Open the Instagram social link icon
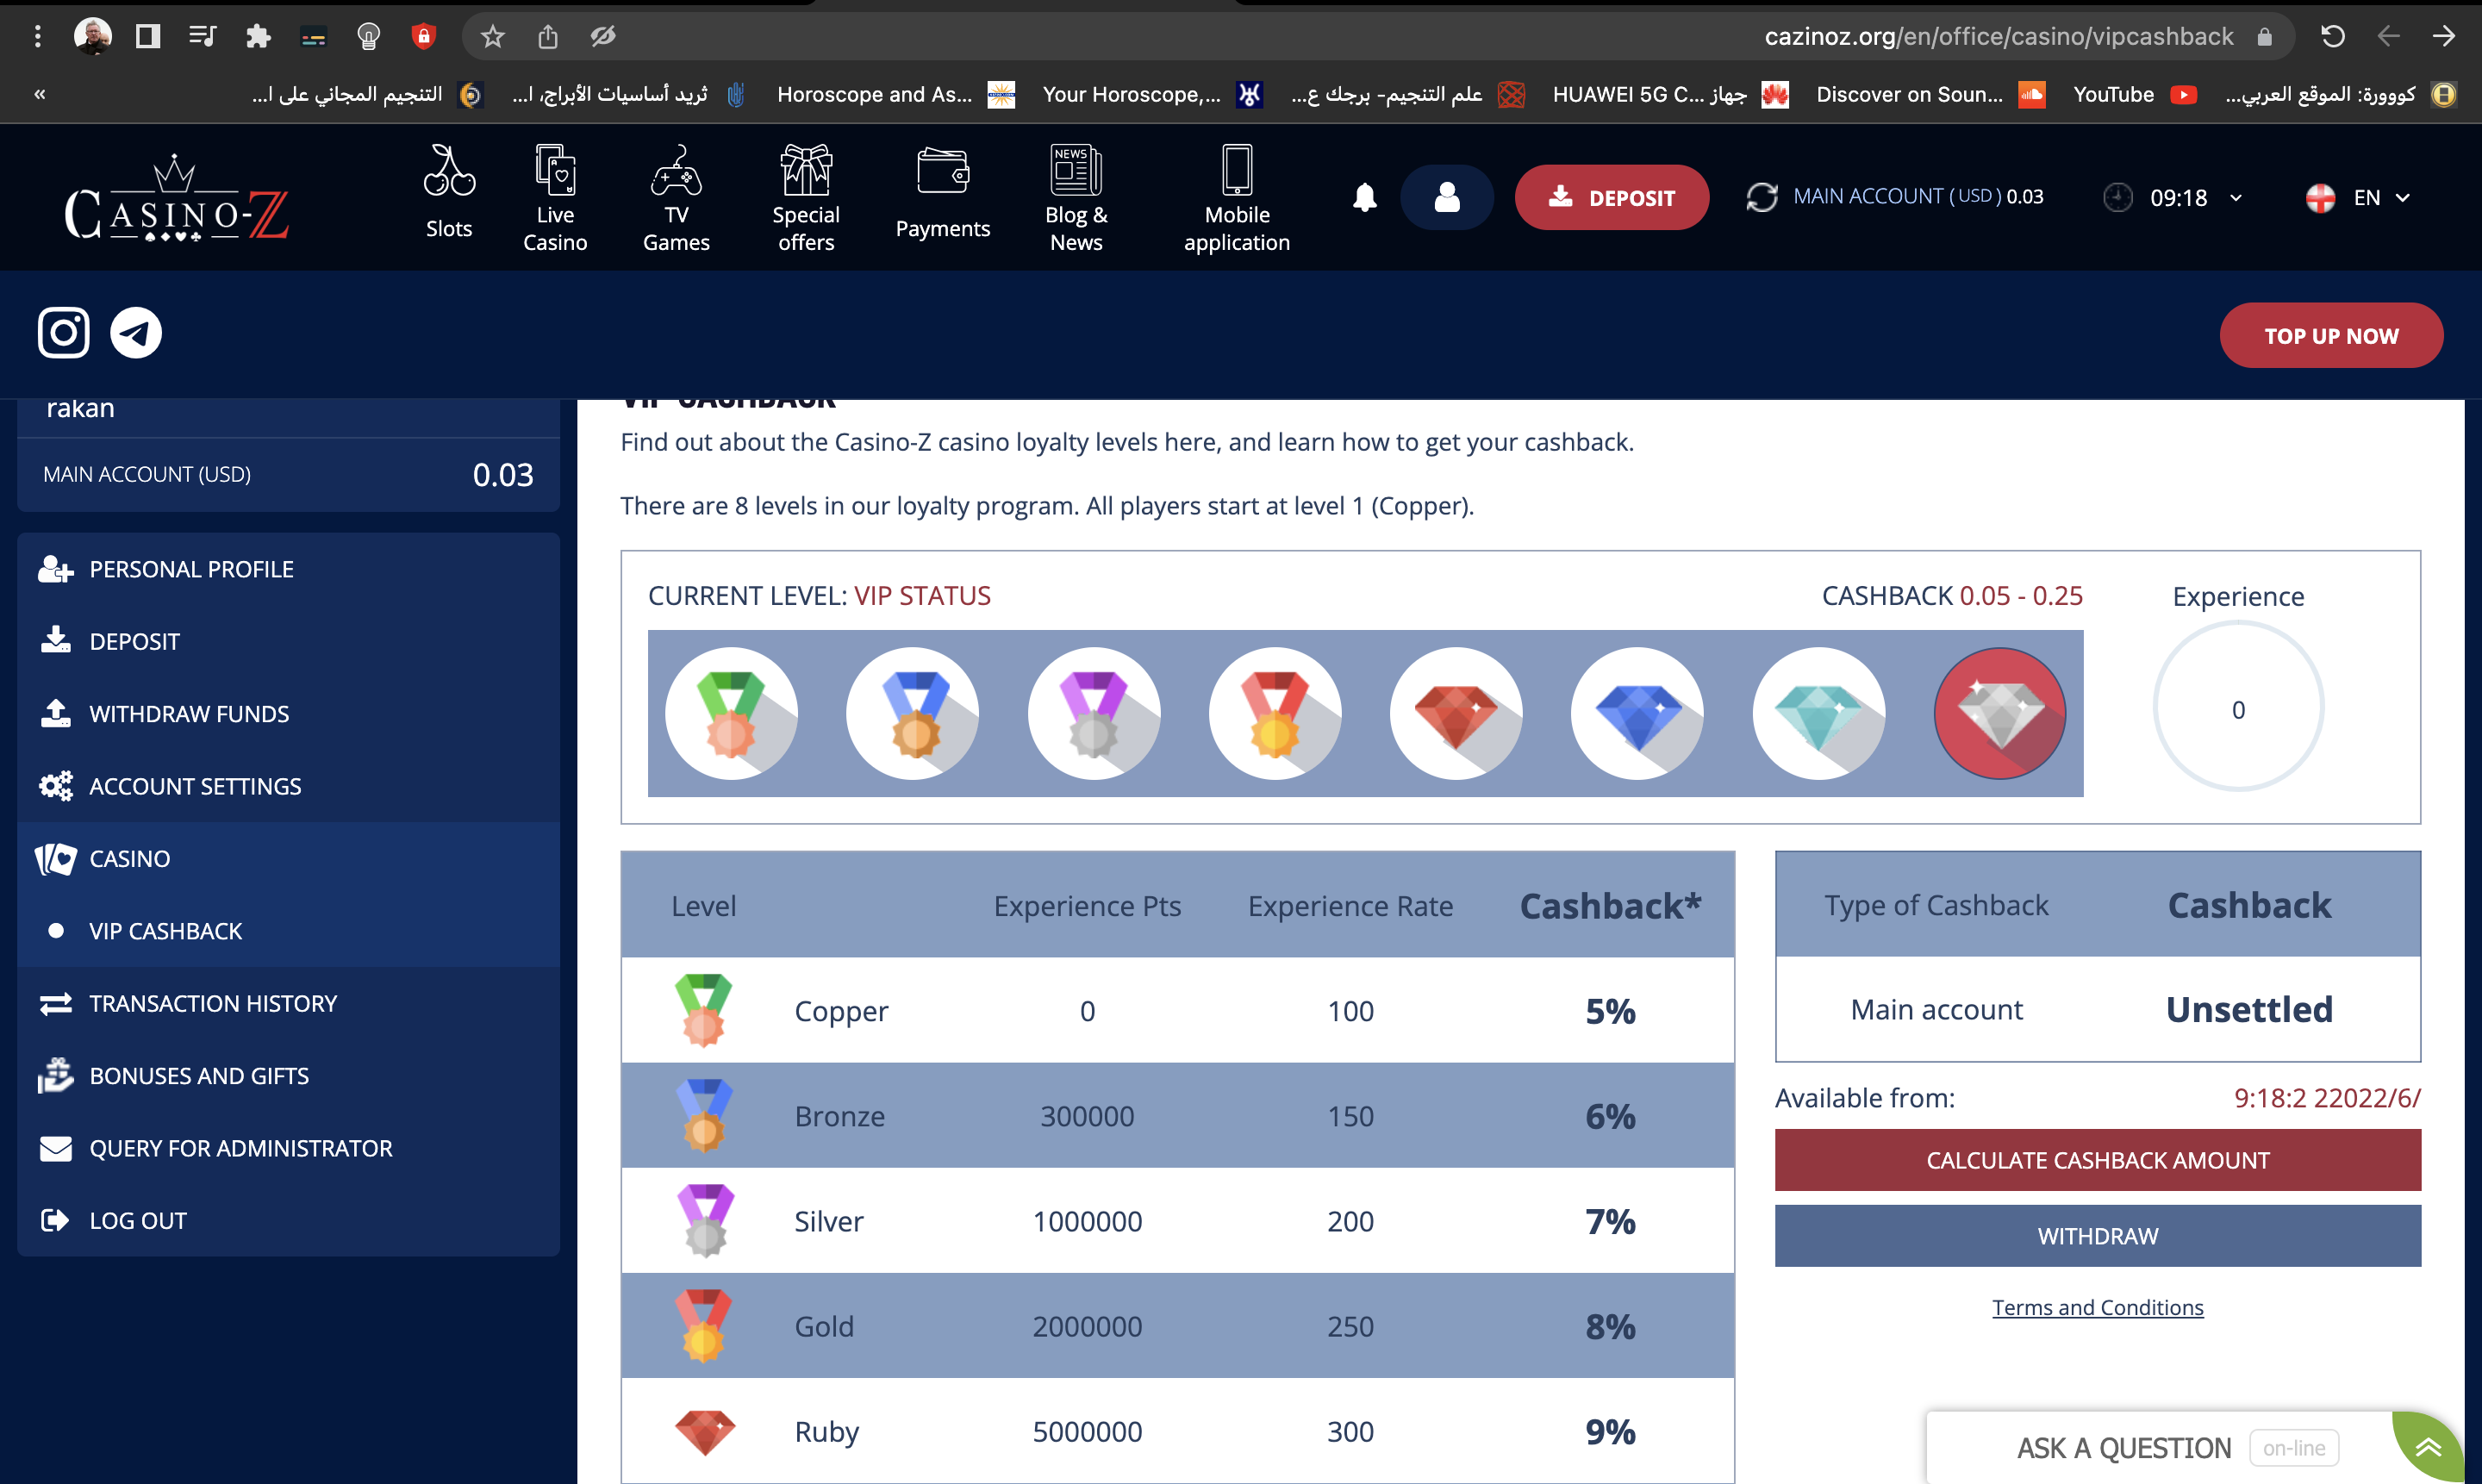Image resolution: width=2482 pixels, height=1484 pixels. (64, 333)
